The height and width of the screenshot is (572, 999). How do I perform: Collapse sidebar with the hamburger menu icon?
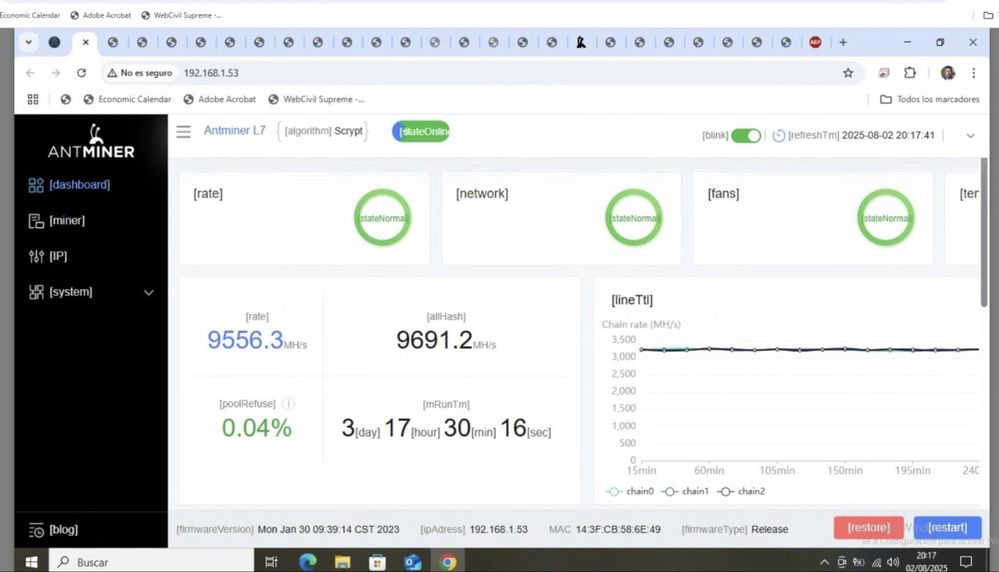pyautogui.click(x=183, y=131)
